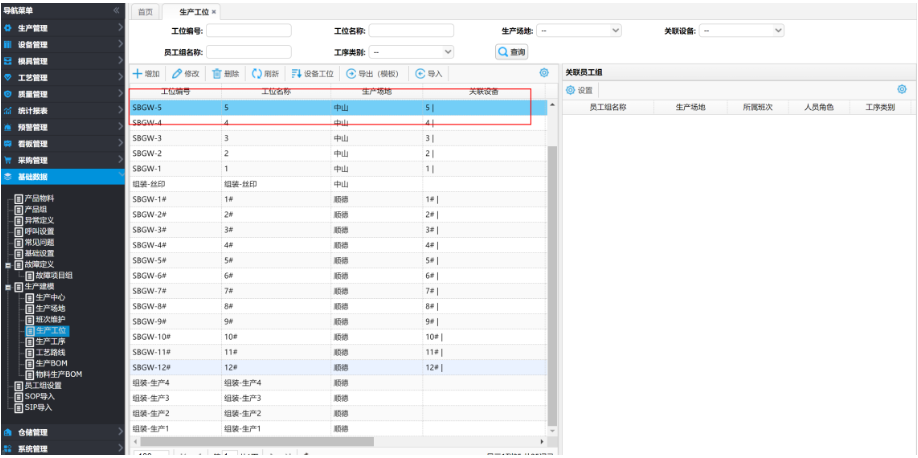The image size is (918, 458).
Task: Click the 增加 (add) toolbar icon
Action: pos(138,74)
